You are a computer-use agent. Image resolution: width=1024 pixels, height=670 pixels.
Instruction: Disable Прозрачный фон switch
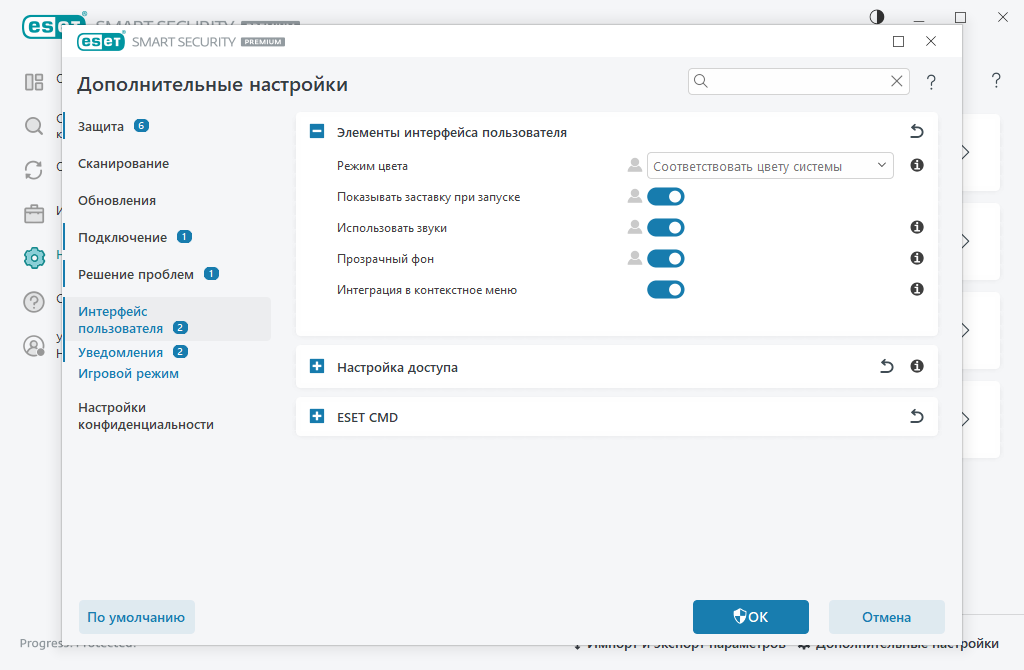665,259
